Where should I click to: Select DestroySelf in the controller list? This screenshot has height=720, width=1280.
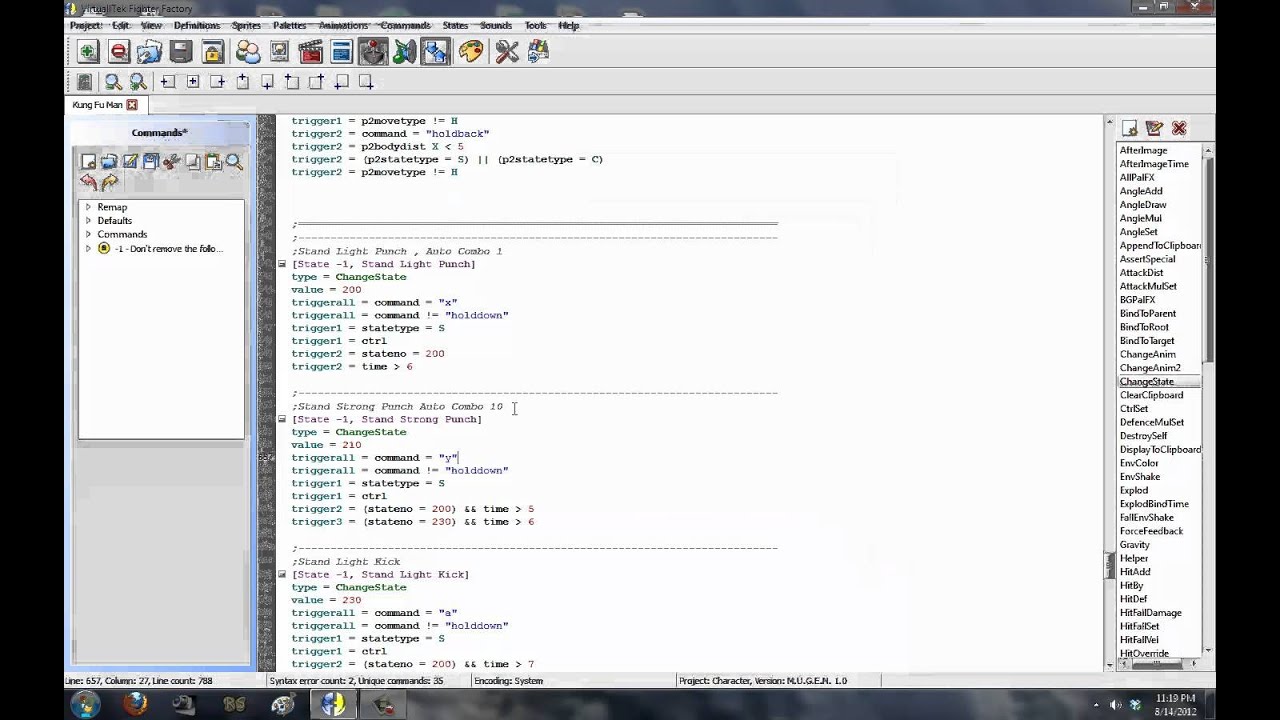[x=1143, y=436]
